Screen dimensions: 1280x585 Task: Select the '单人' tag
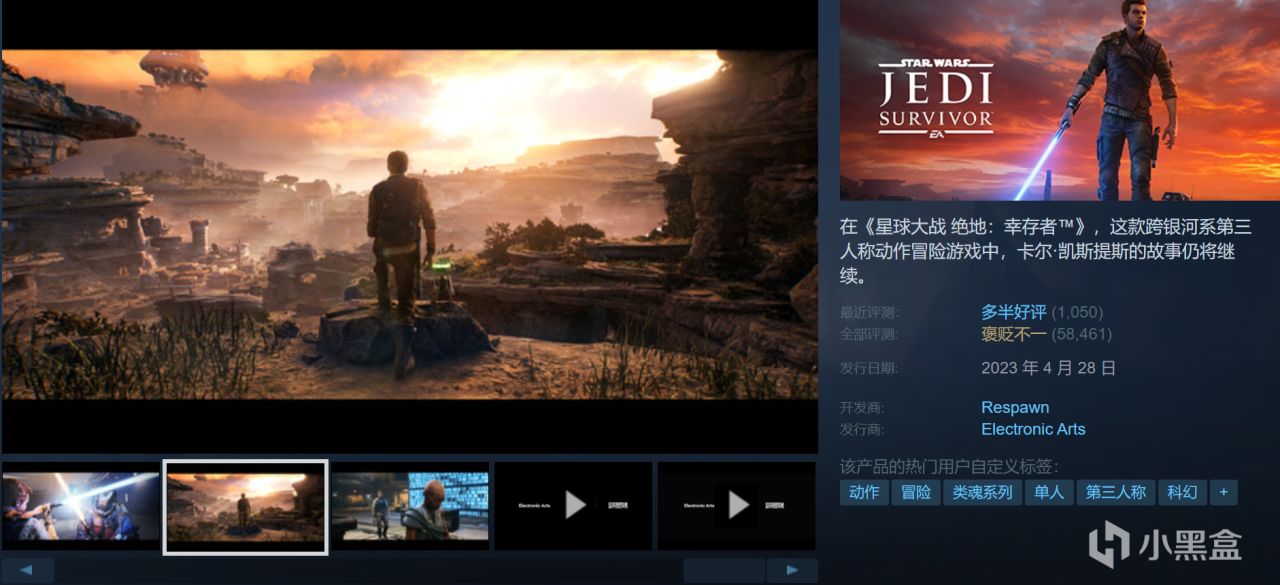click(x=1049, y=492)
